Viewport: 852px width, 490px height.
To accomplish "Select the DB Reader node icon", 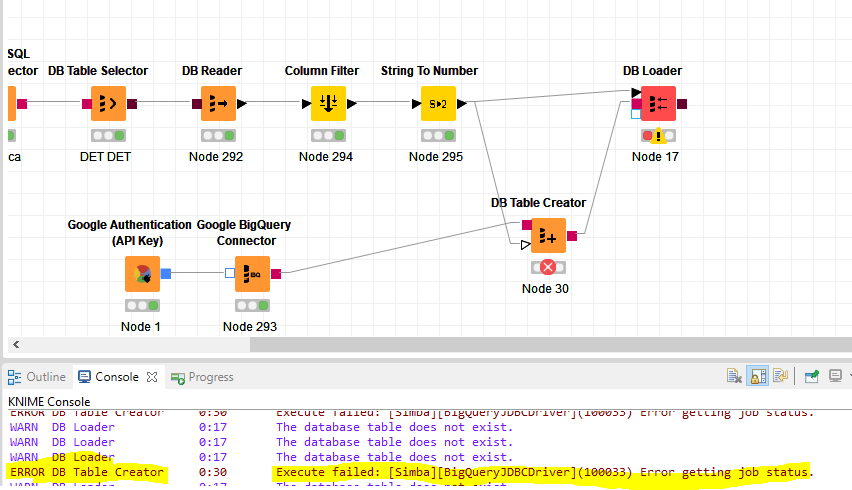I will [218, 104].
